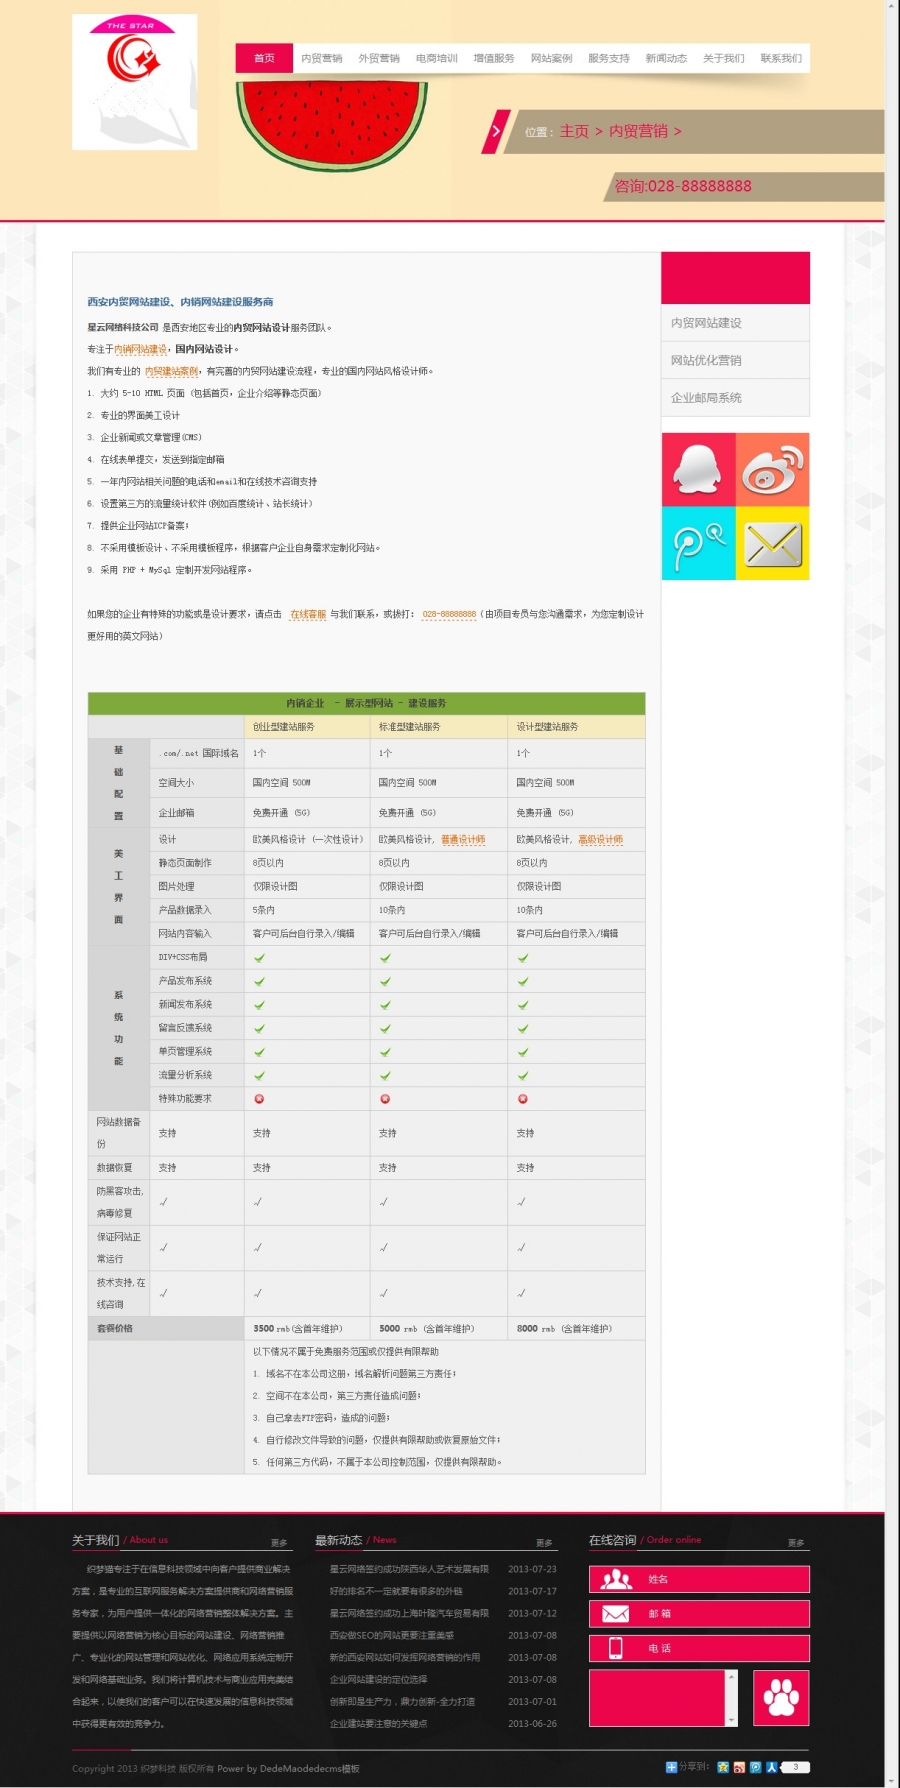Click 高级设计师 link in table
The image size is (900, 1788).
coord(600,840)
